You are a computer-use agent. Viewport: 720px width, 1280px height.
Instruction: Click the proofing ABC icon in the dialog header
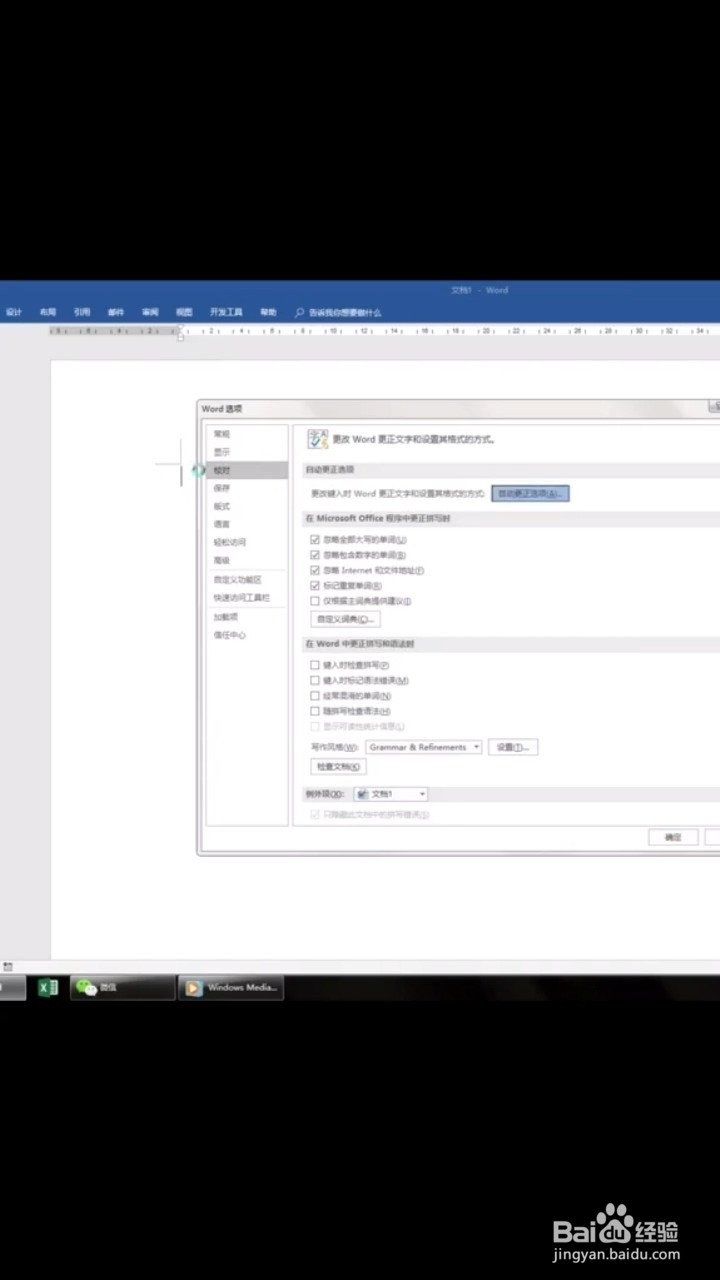318,438
